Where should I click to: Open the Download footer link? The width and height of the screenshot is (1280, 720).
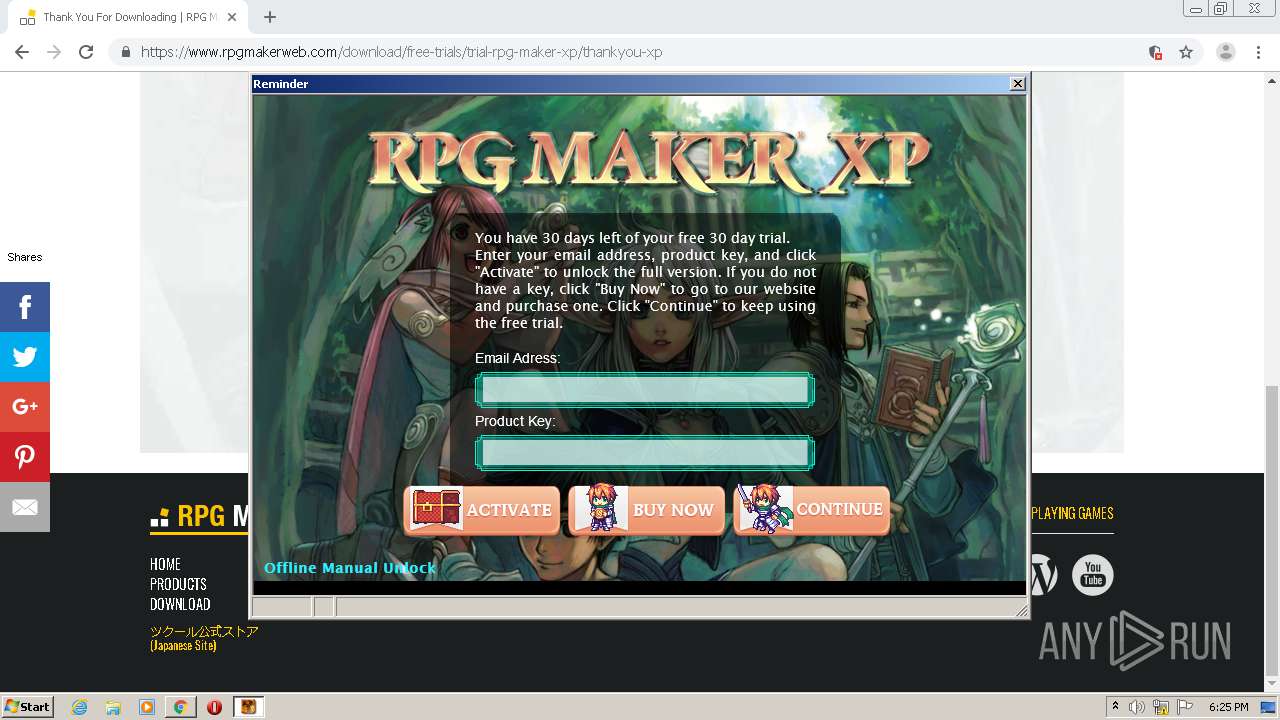[x=180, y=604]
